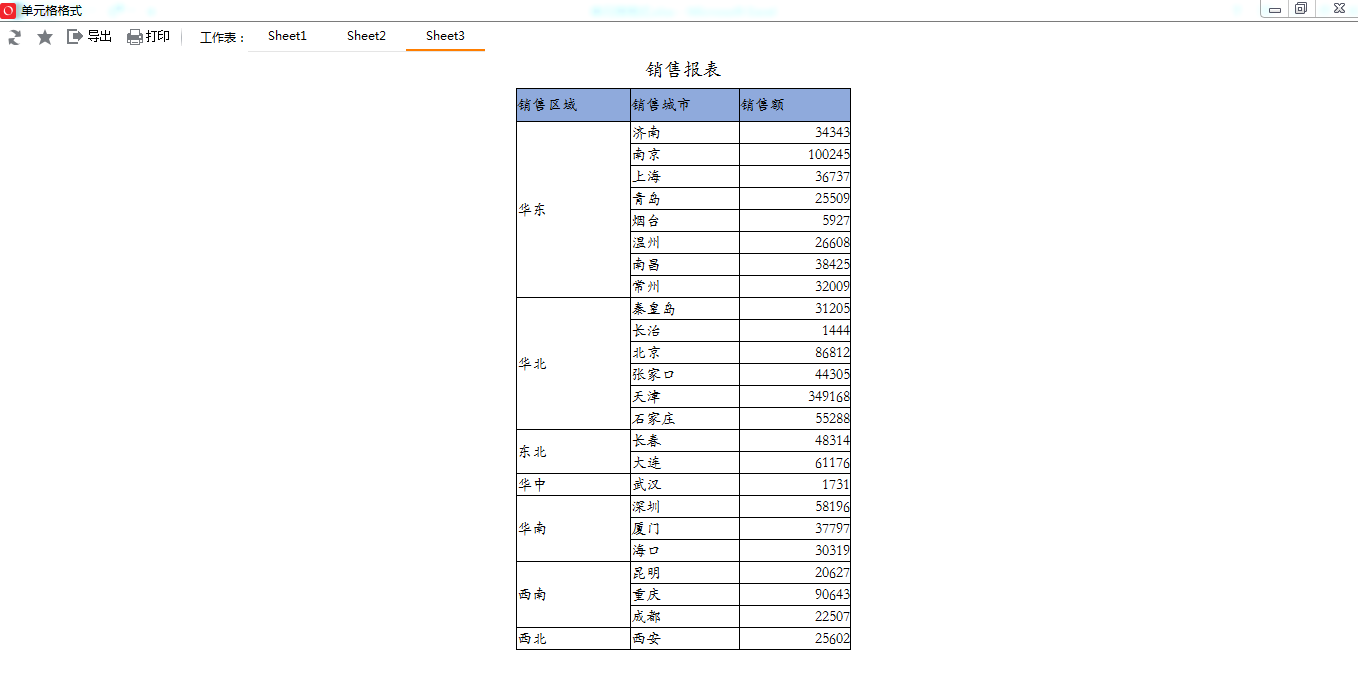
Task: Click the sales value 5927
Action: pyautogui.click(x=836, y=221)
